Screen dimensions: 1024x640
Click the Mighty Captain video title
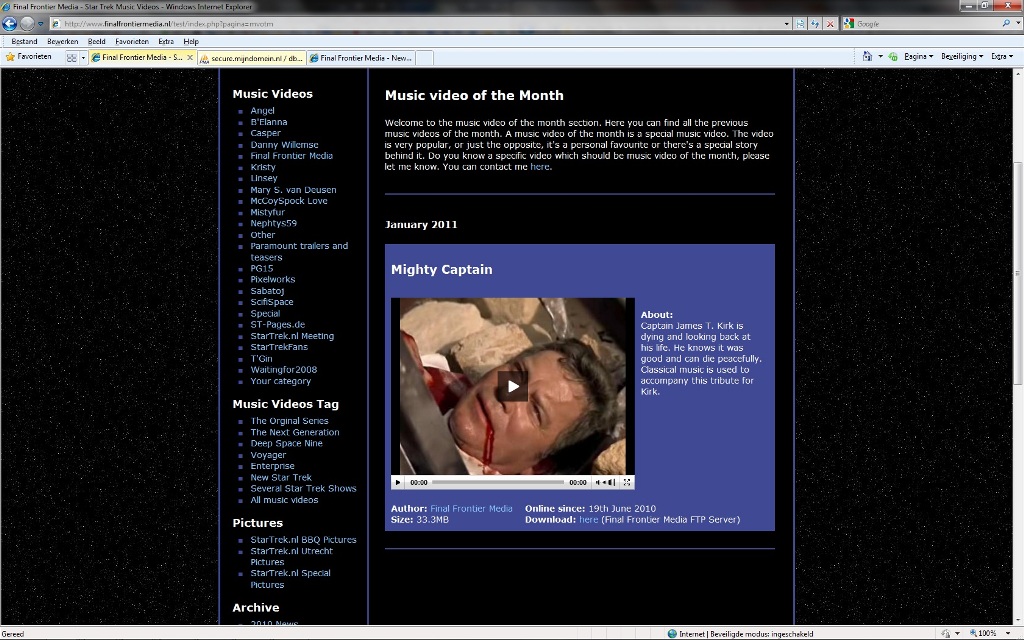pos(441,270)
